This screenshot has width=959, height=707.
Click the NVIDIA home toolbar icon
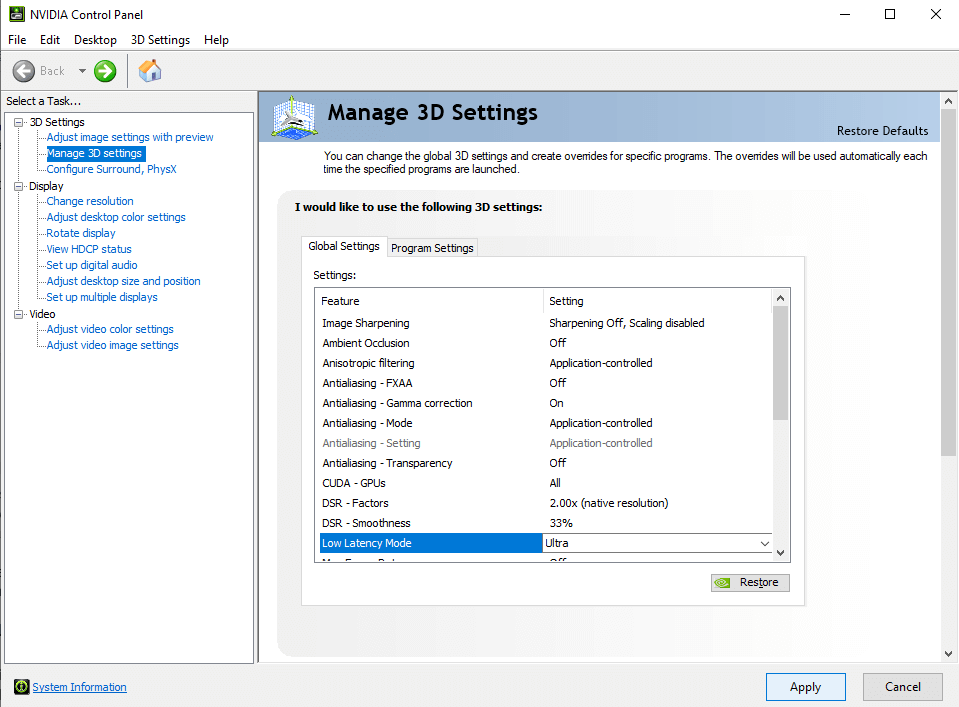pos(150,70)
